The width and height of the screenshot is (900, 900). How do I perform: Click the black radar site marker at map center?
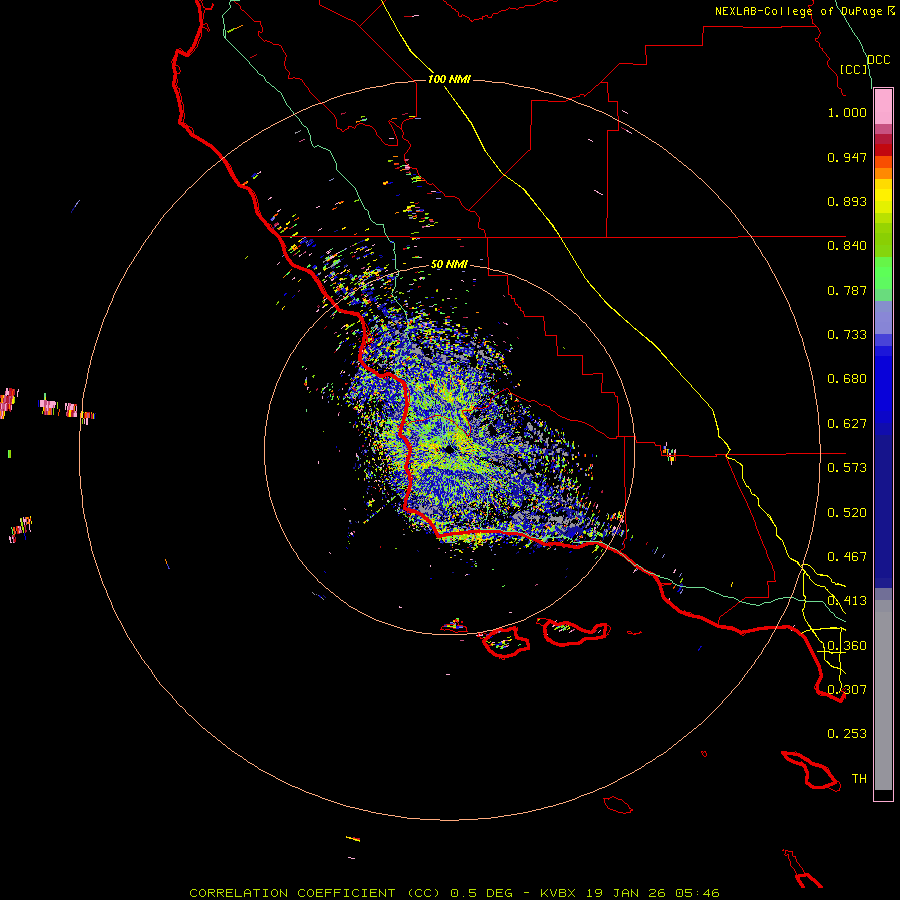click(x=449, y=449)
